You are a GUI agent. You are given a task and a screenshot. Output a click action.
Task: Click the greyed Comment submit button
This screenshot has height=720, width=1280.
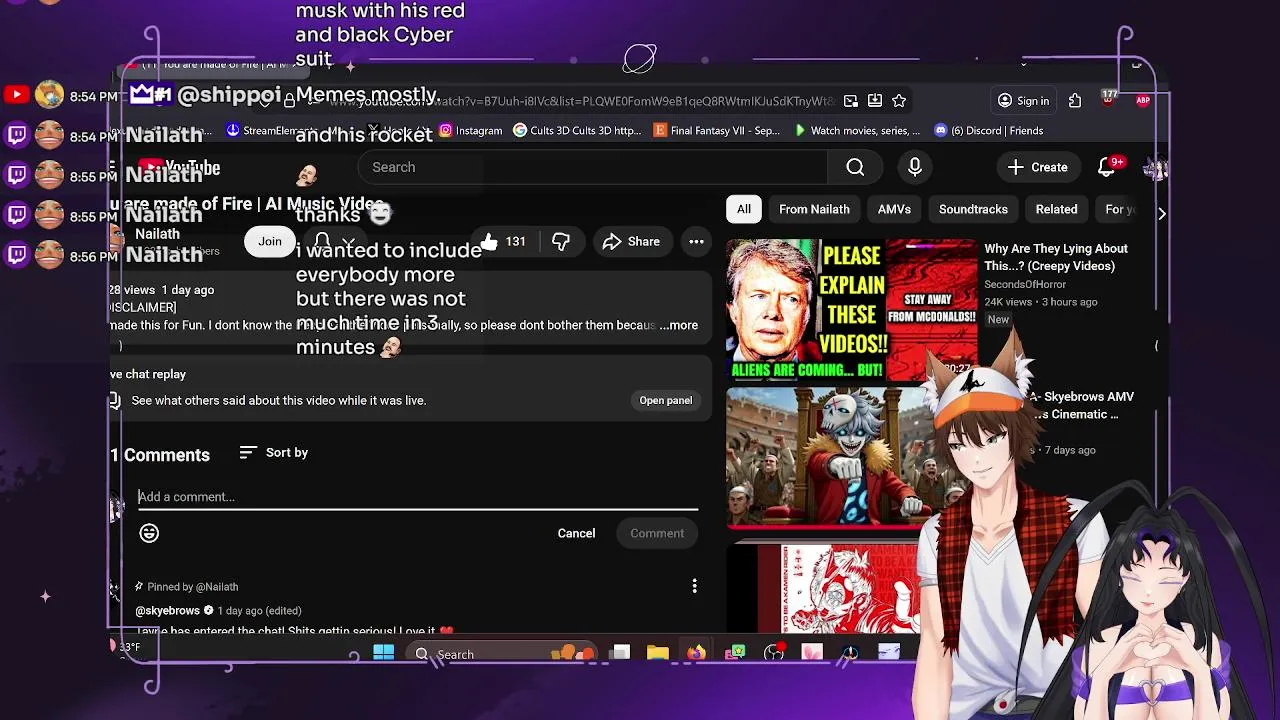point(657,533)
